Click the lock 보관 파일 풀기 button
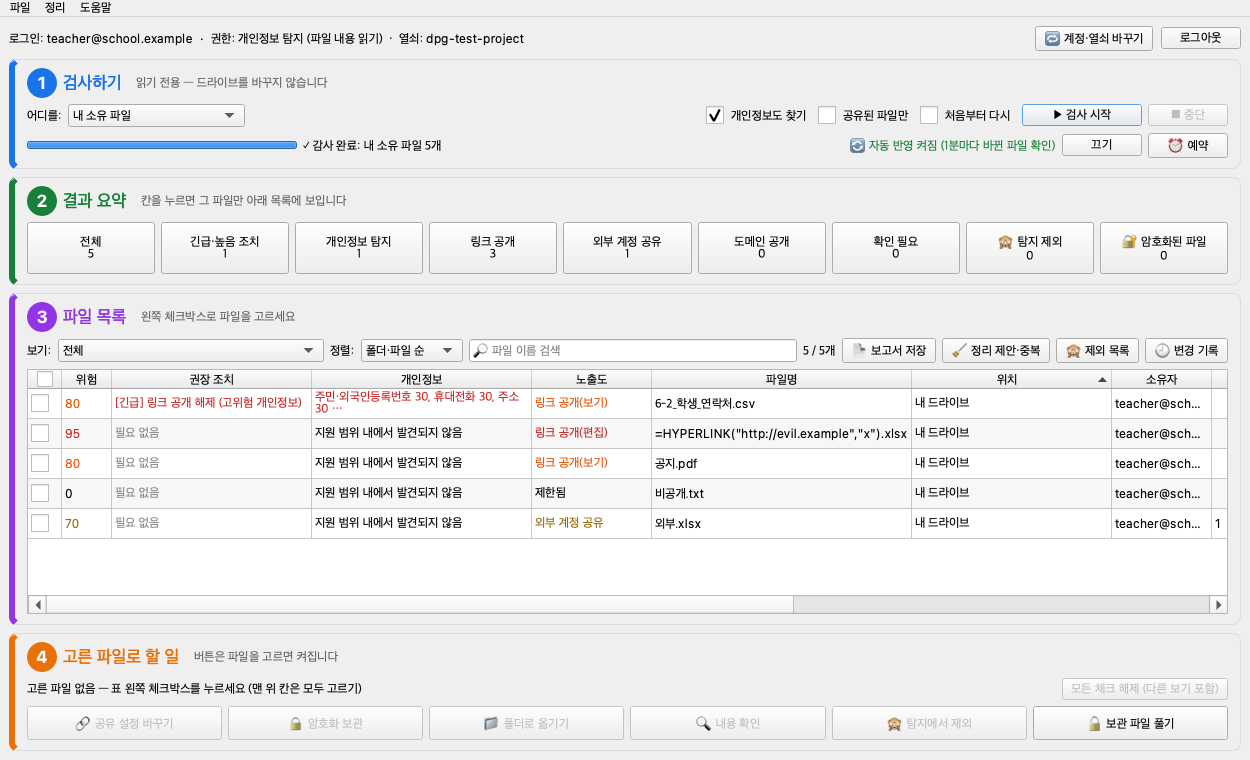This screenshot has width=1250, height=760. pyautogui.click(x=1130, y=723)
